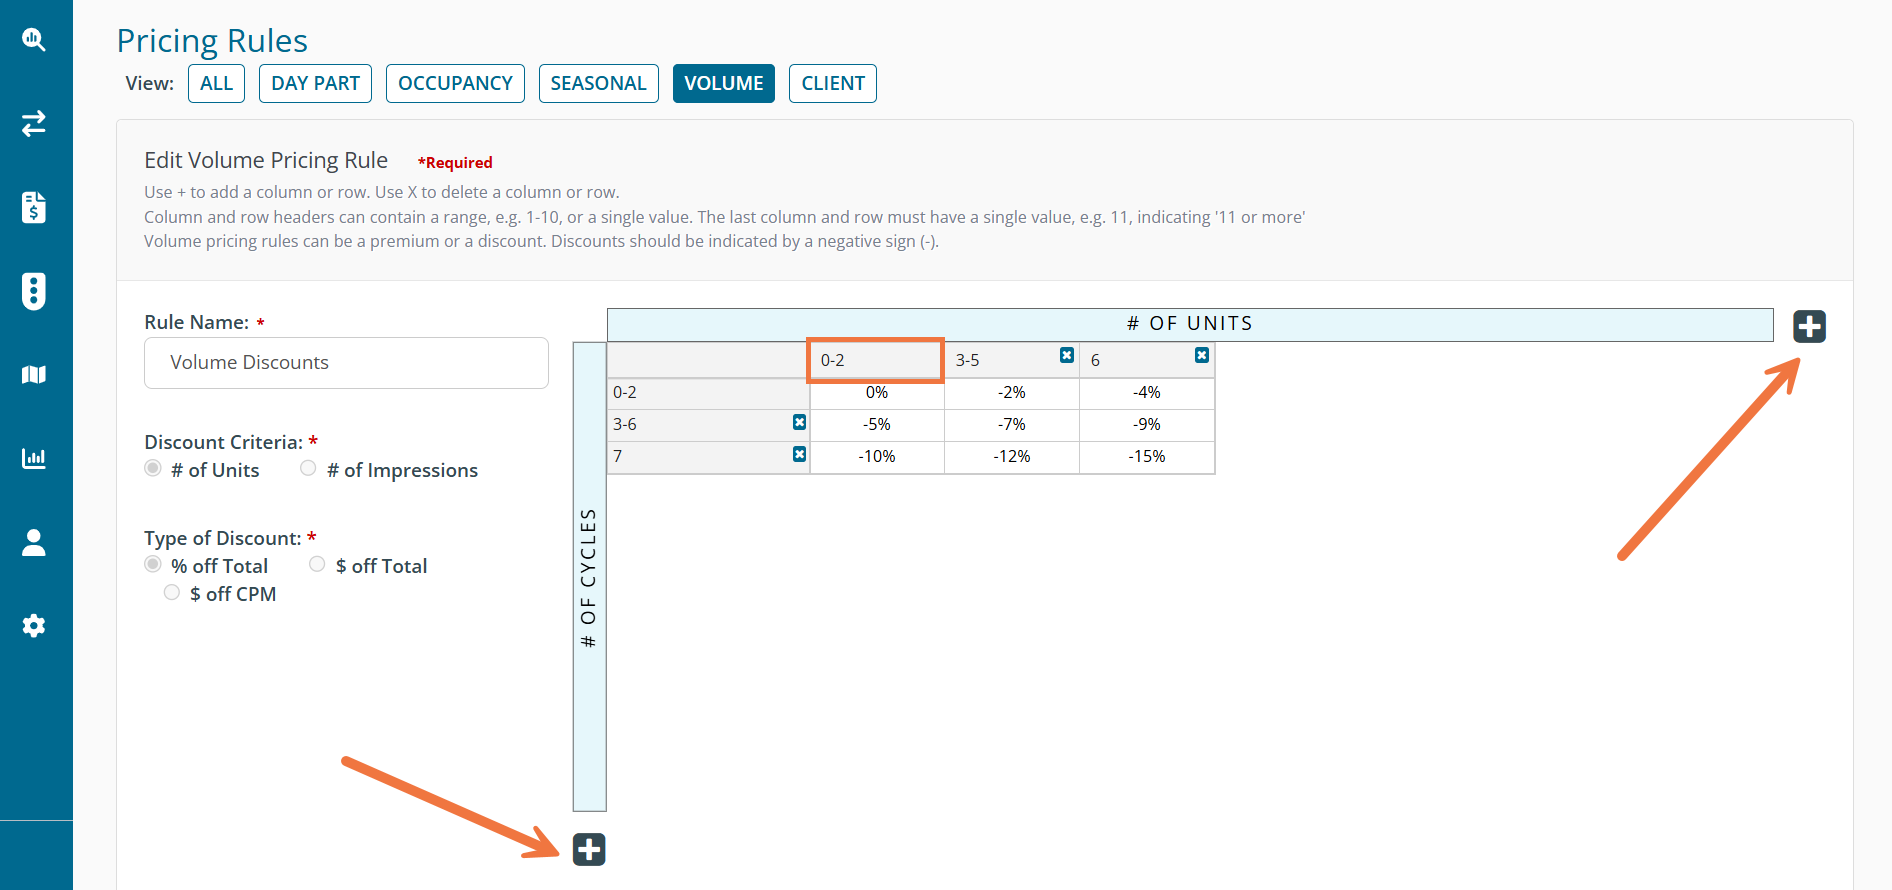Click the search magnifier icon in sidebar
1892x890 pixels.
[34, 40]
